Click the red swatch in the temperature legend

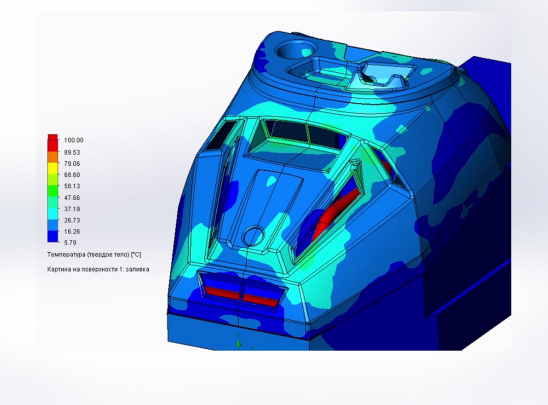point(53,143)
